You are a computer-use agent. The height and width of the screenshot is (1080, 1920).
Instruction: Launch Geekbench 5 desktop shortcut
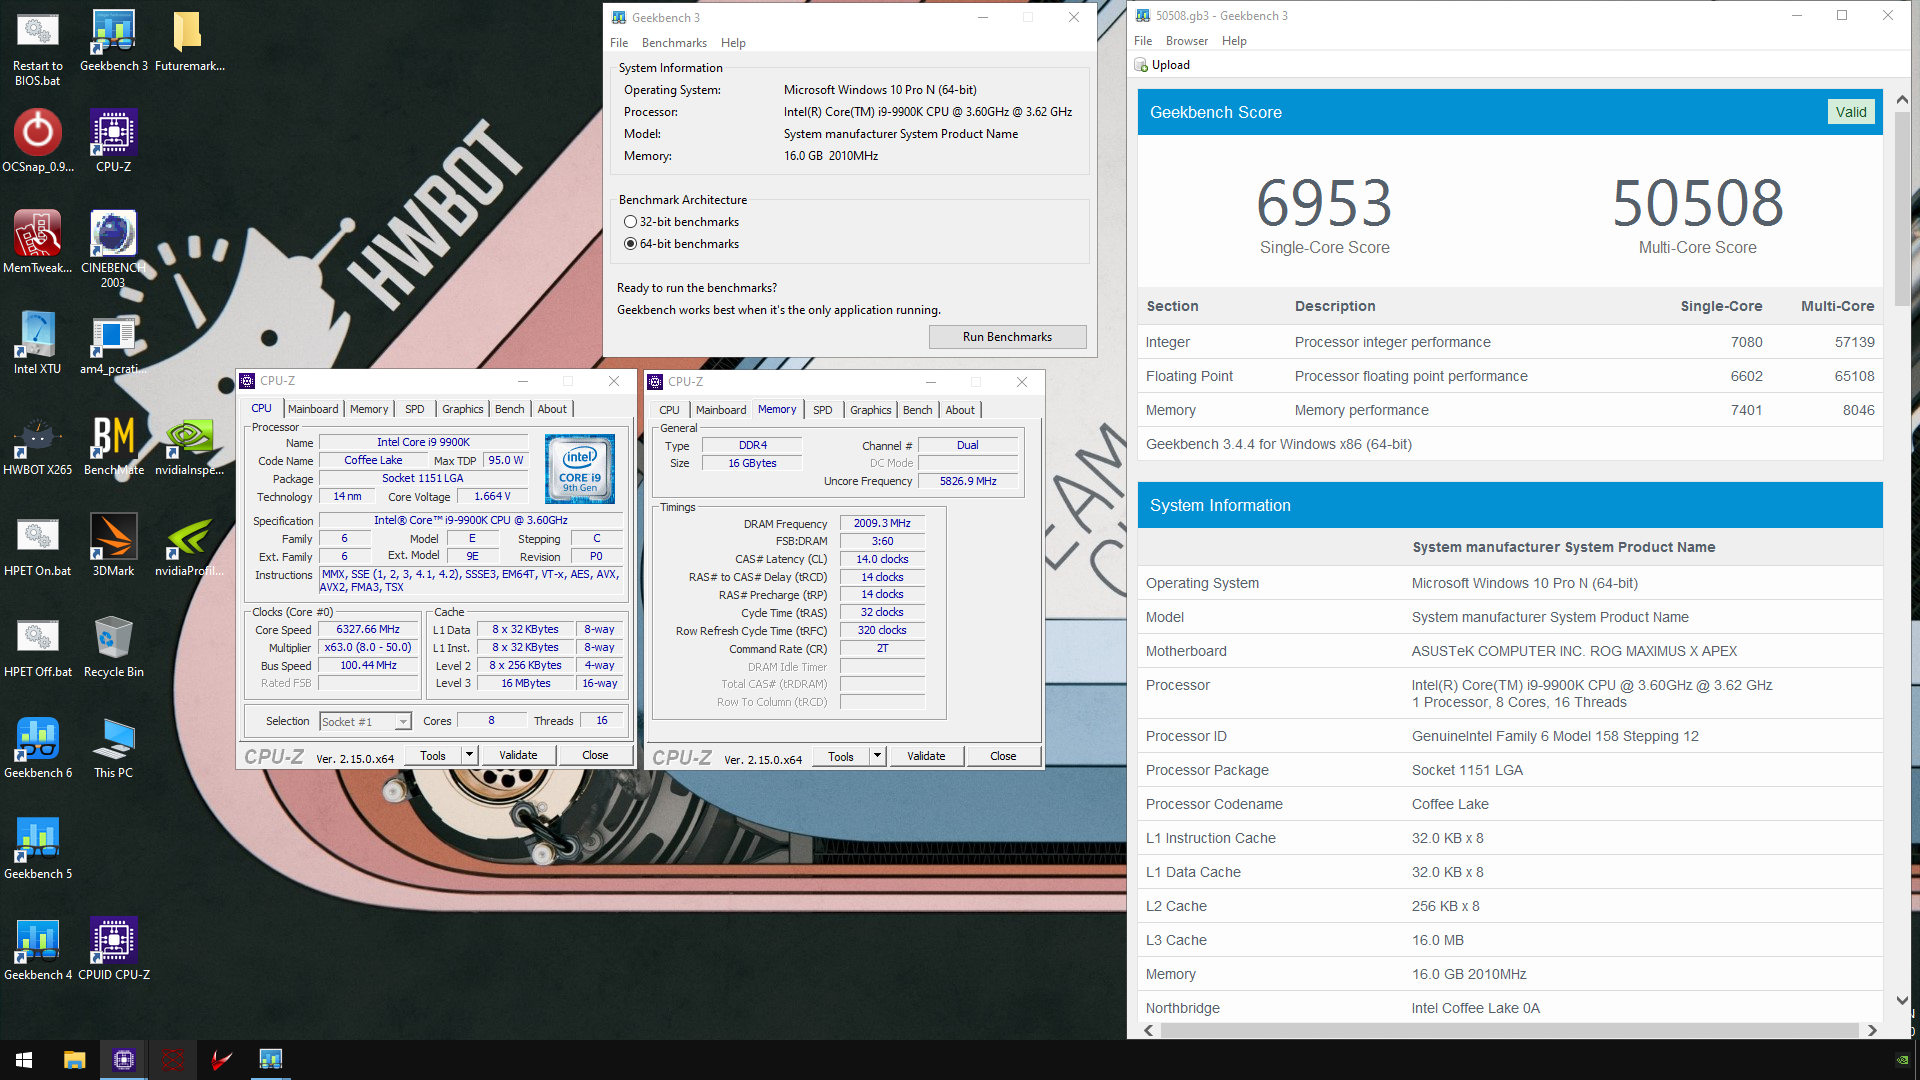37,848
